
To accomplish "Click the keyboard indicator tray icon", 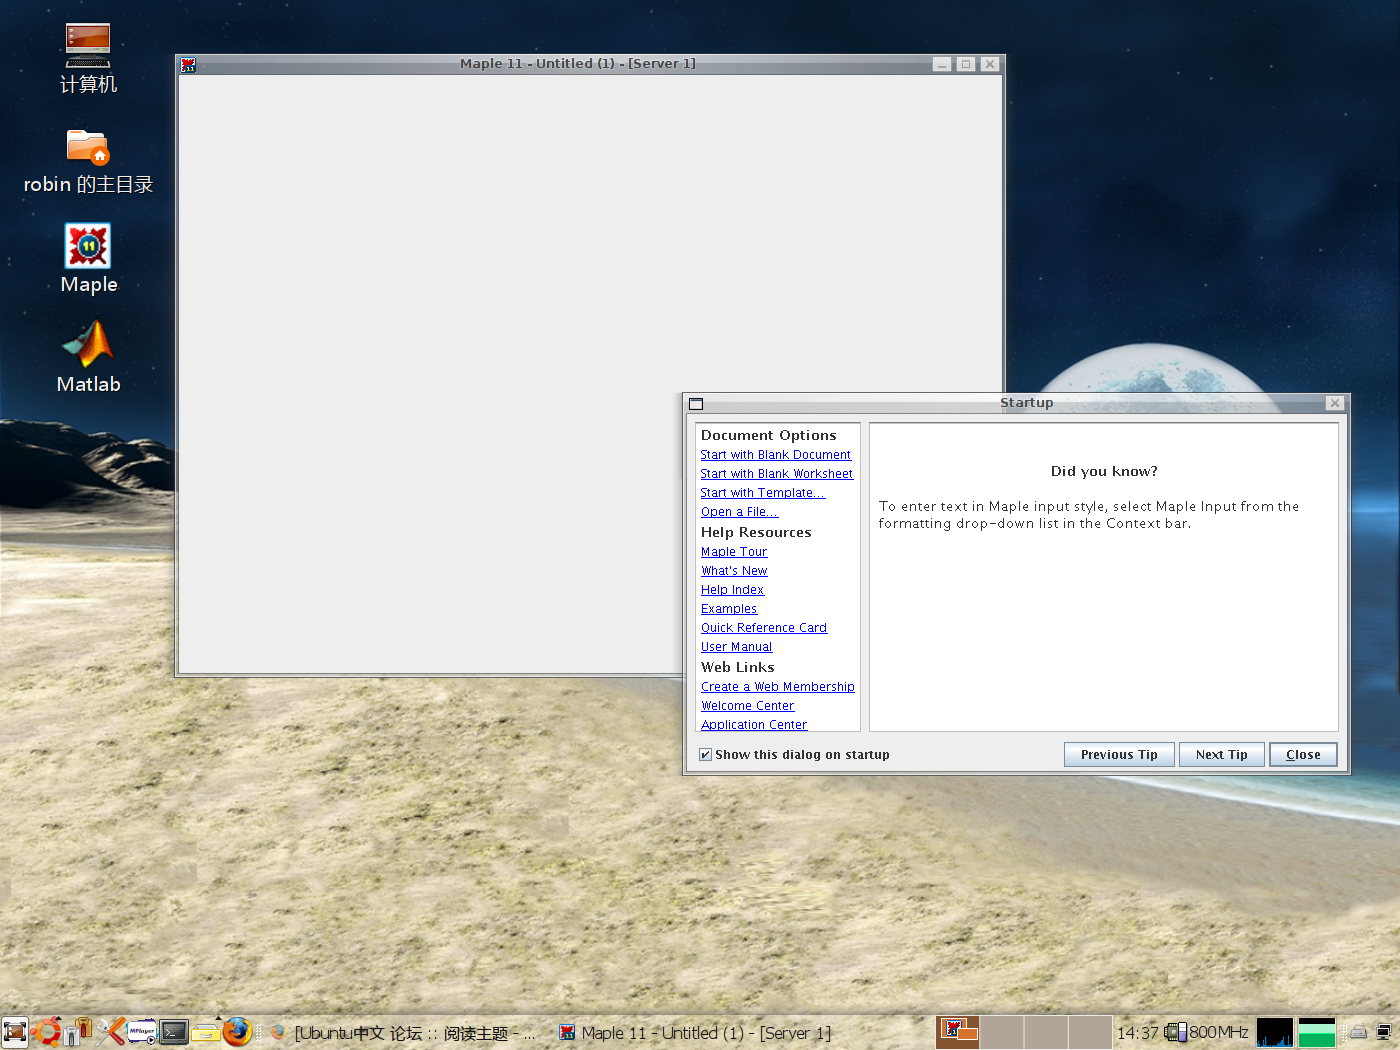I will (x=1358, y=1032).
